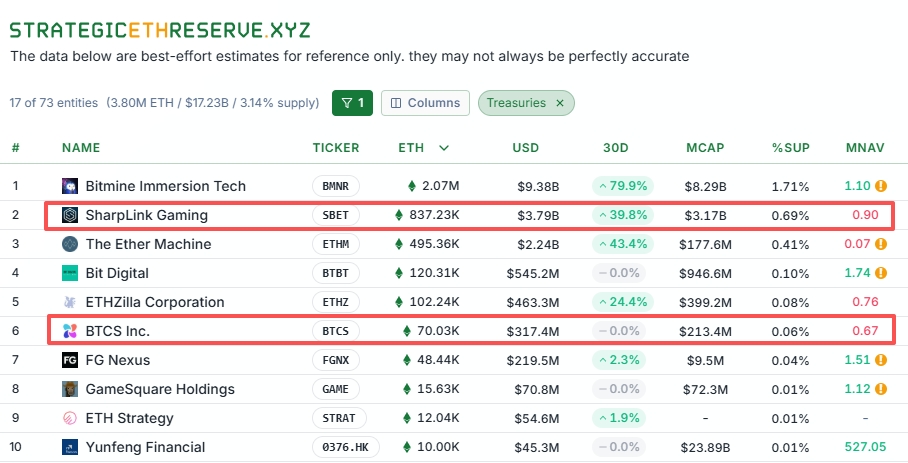Screen dimensions: 908x463
Task: Click the GameSquare Holdings logo icon
Action: coord(70,389)
